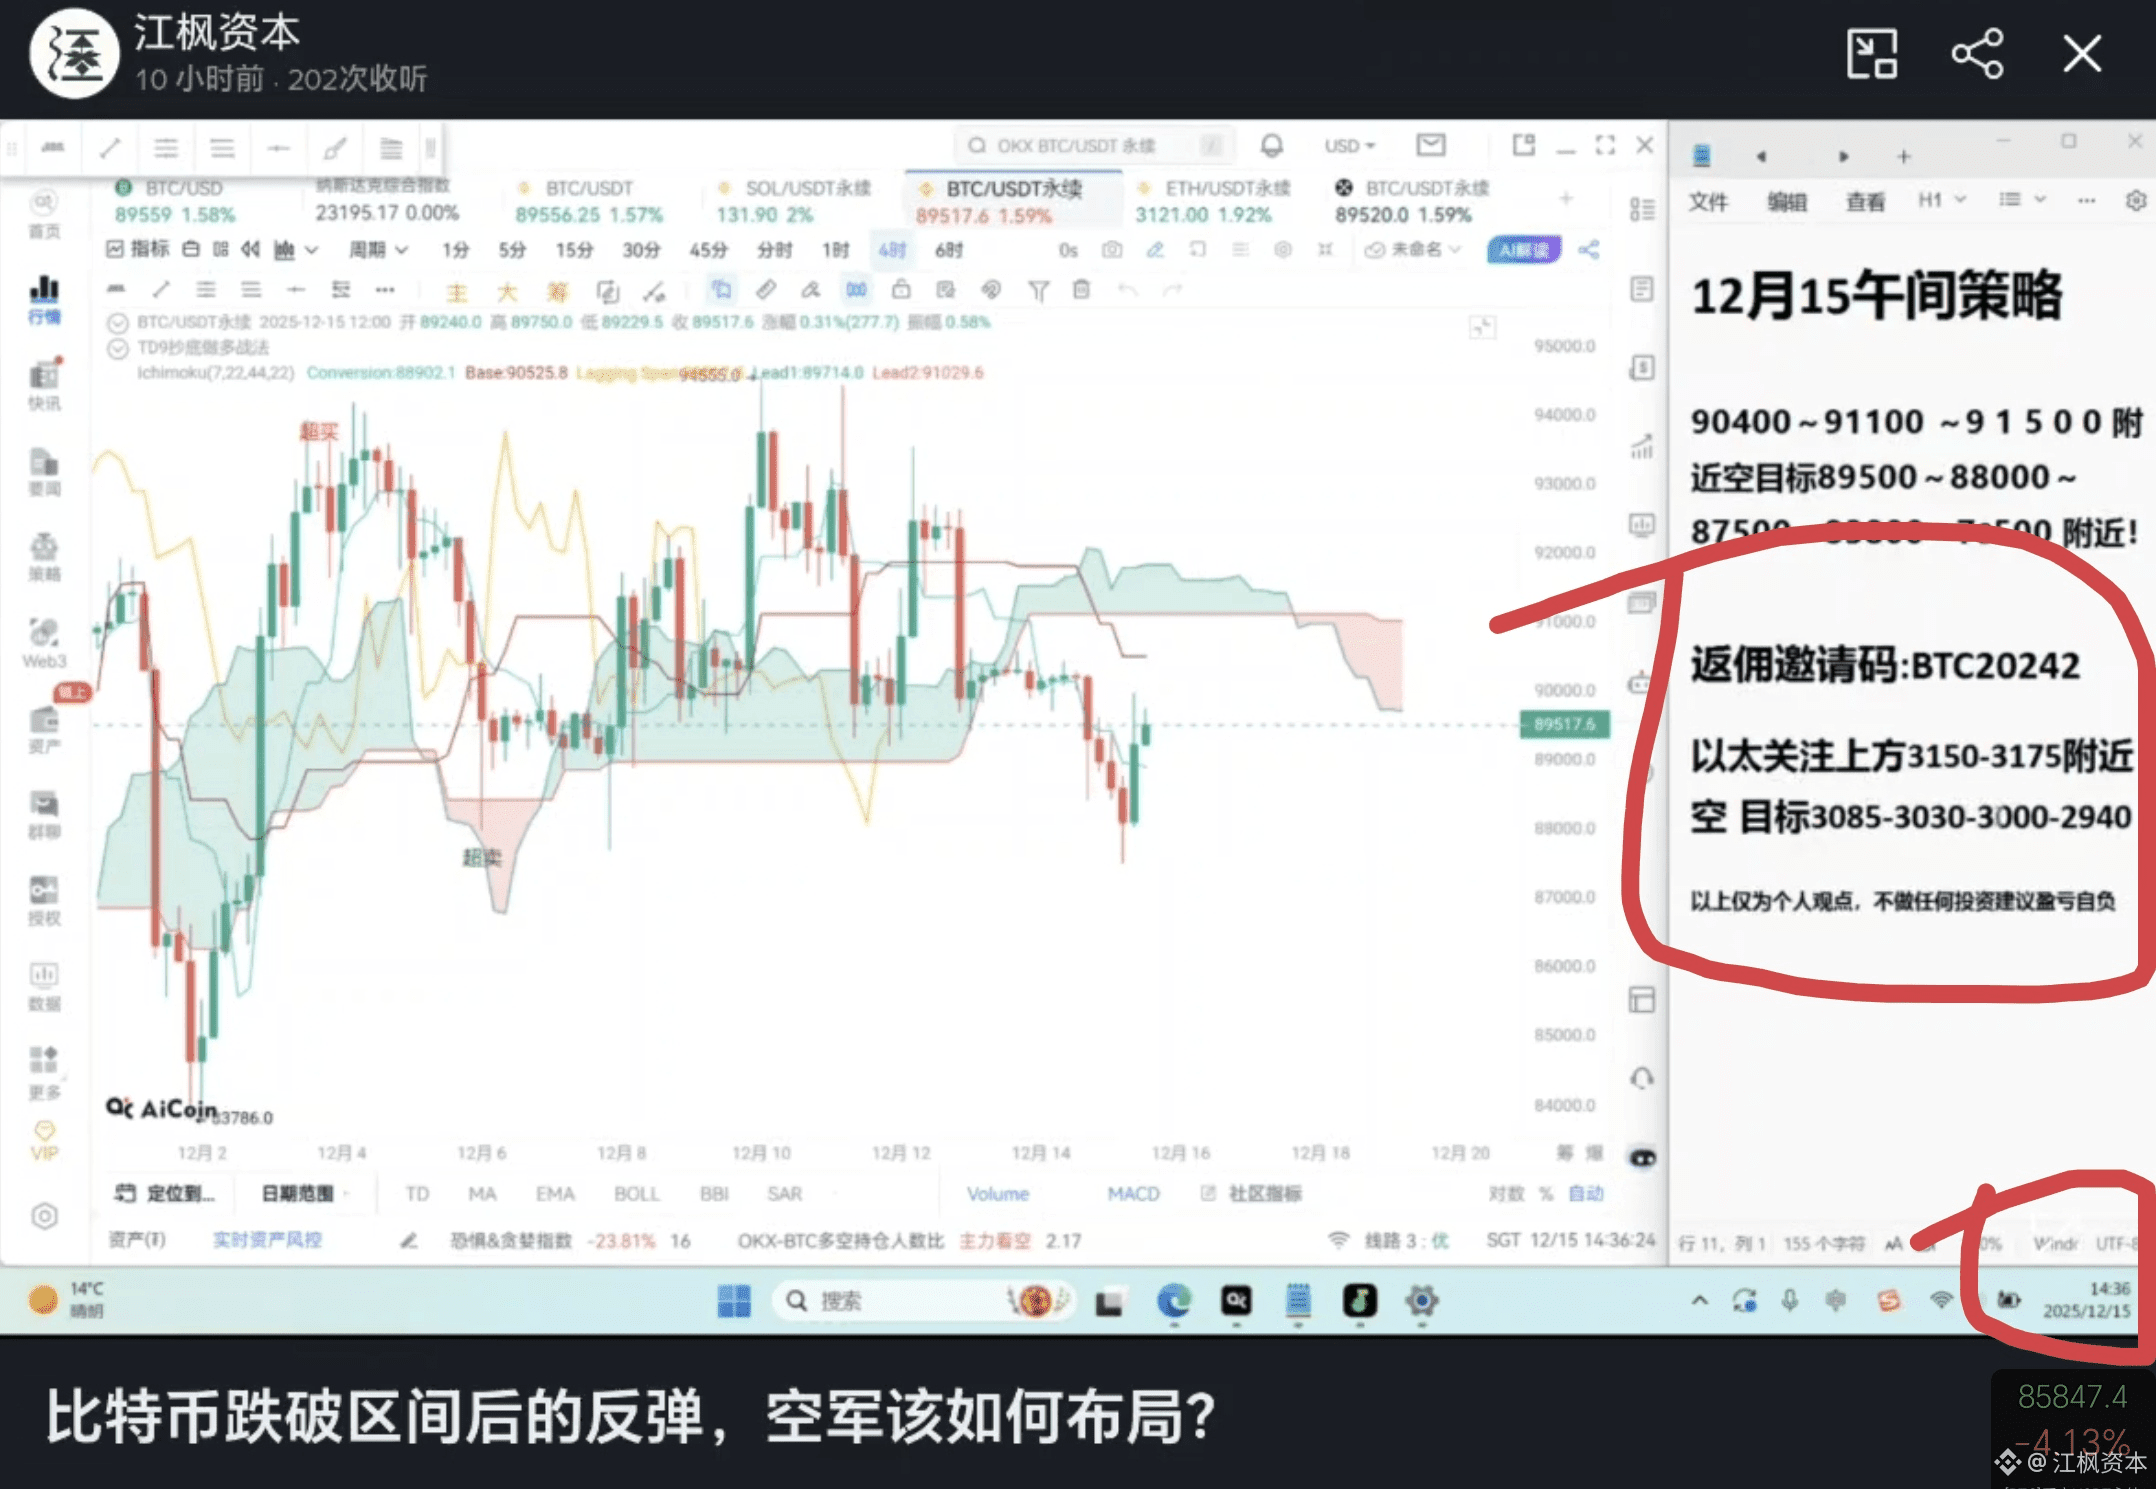This screenshot has height=1489, width=2156.
Task: Select the ruler measurement tool
Action: [765, 290]
